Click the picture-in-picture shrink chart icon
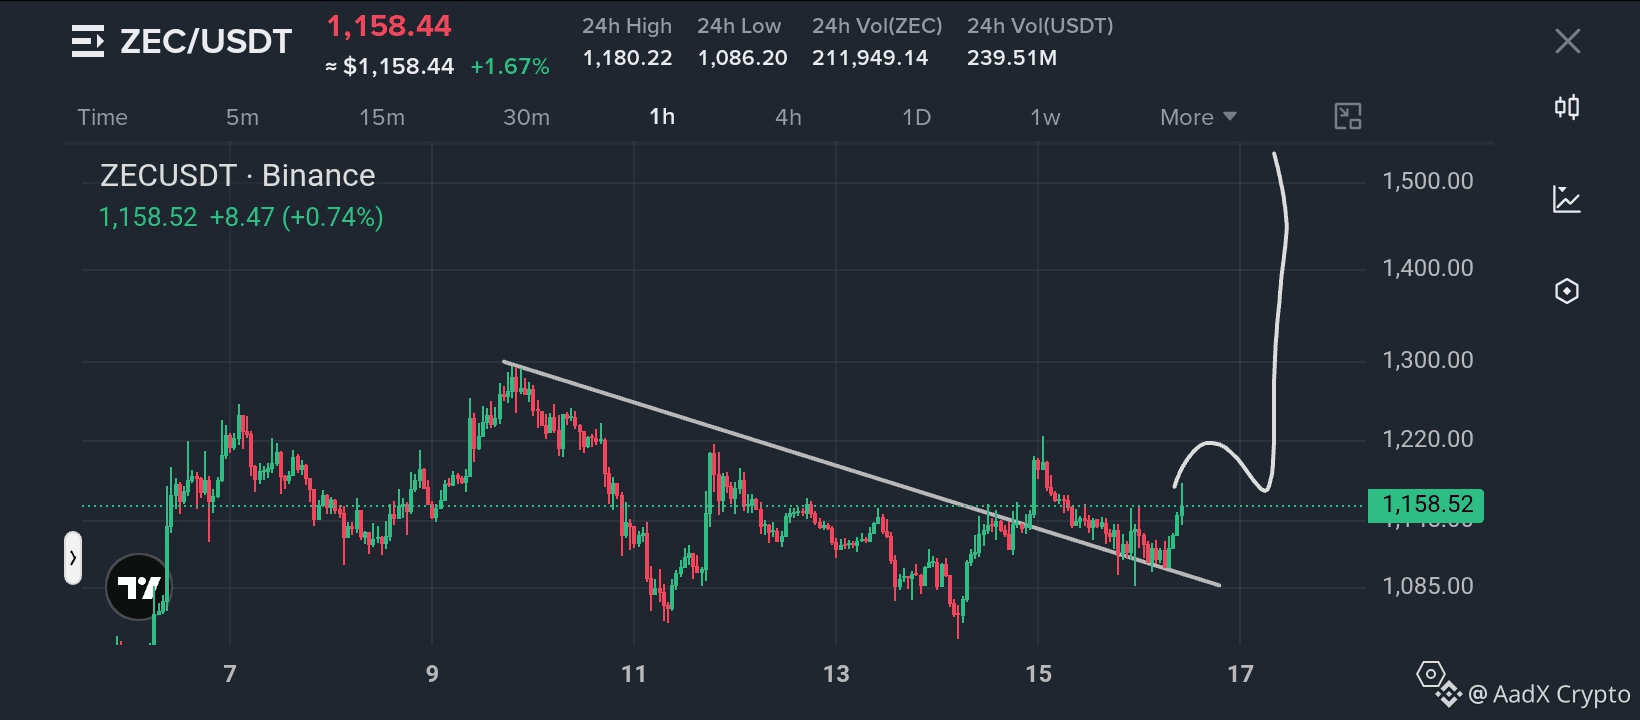The image size is (1640, 720). point(1348,117)
